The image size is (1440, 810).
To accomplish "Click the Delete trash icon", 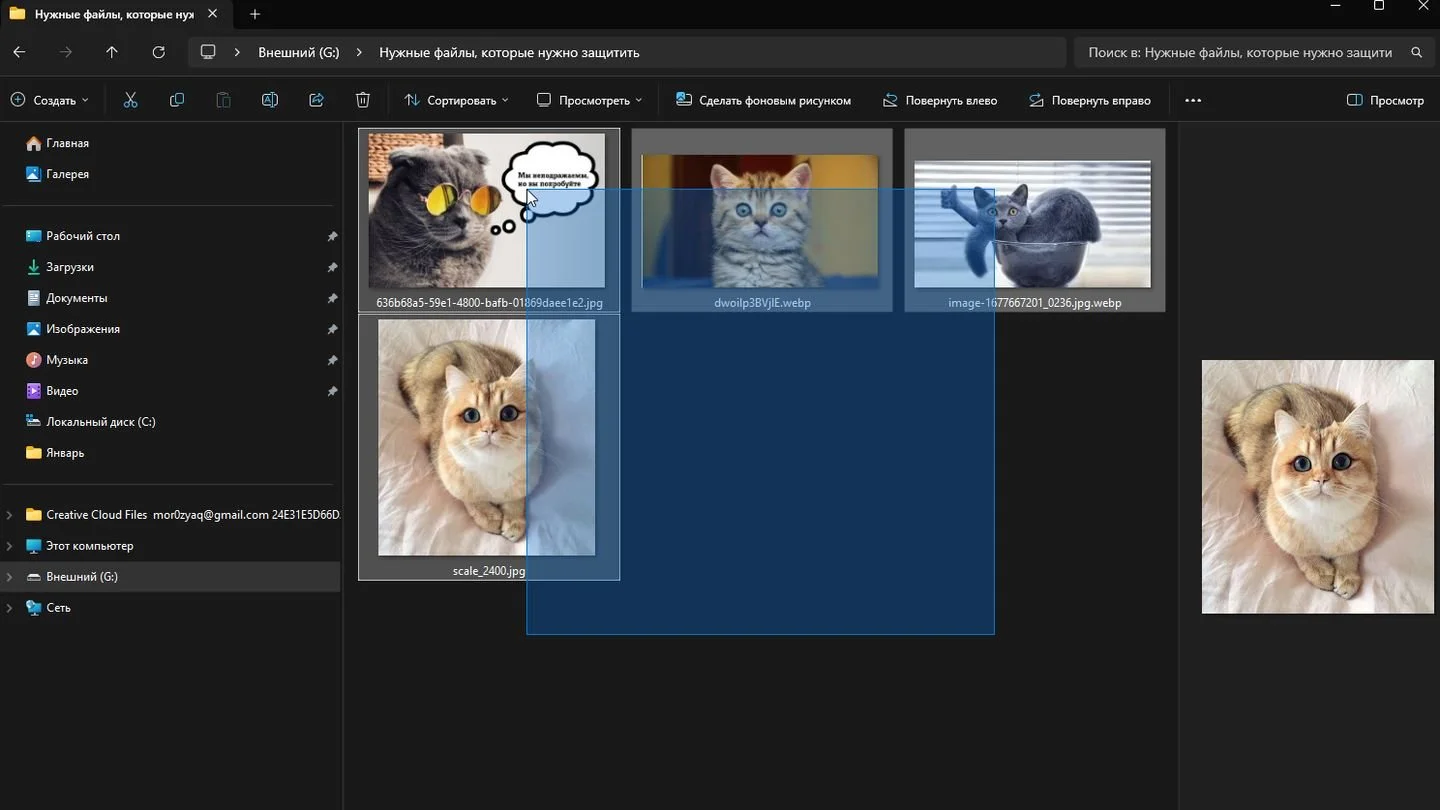I will point(363,100).
